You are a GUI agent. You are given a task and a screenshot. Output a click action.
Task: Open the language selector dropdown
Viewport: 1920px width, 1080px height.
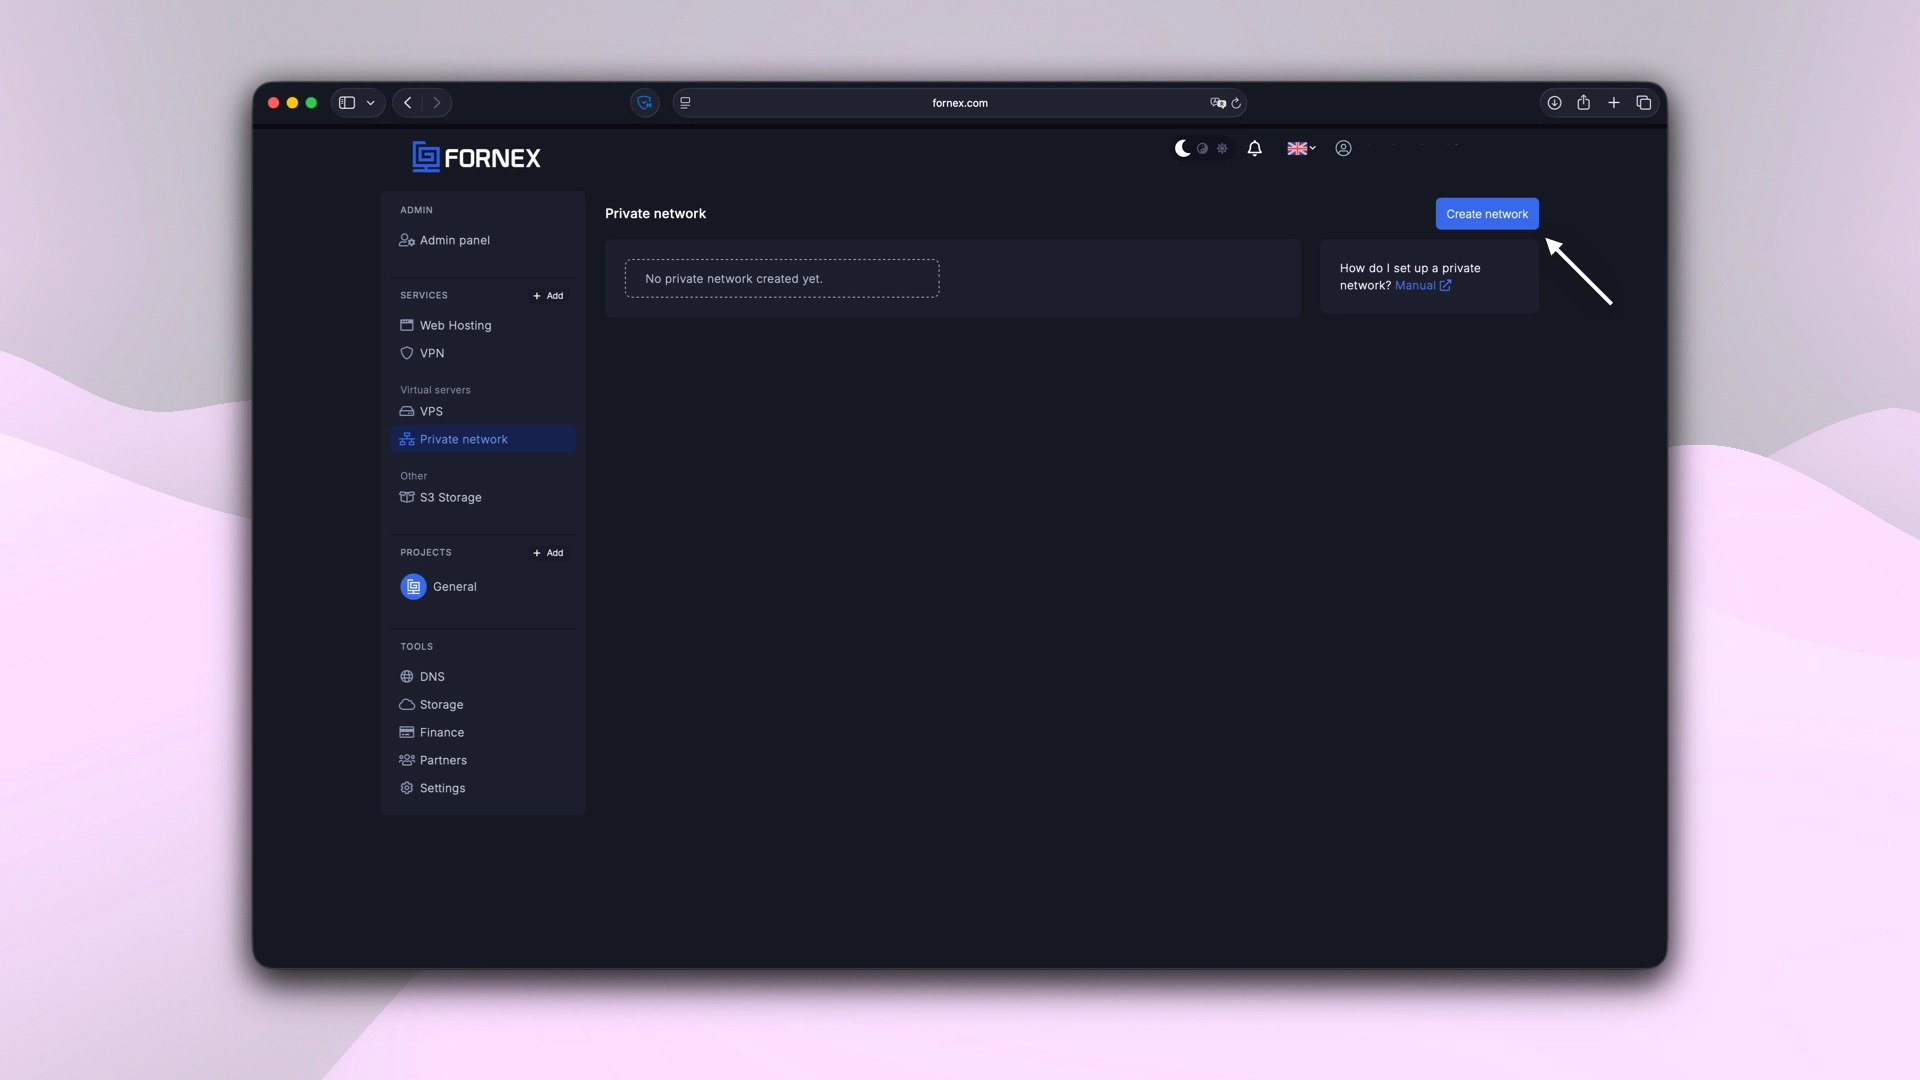pos(1300,148)
